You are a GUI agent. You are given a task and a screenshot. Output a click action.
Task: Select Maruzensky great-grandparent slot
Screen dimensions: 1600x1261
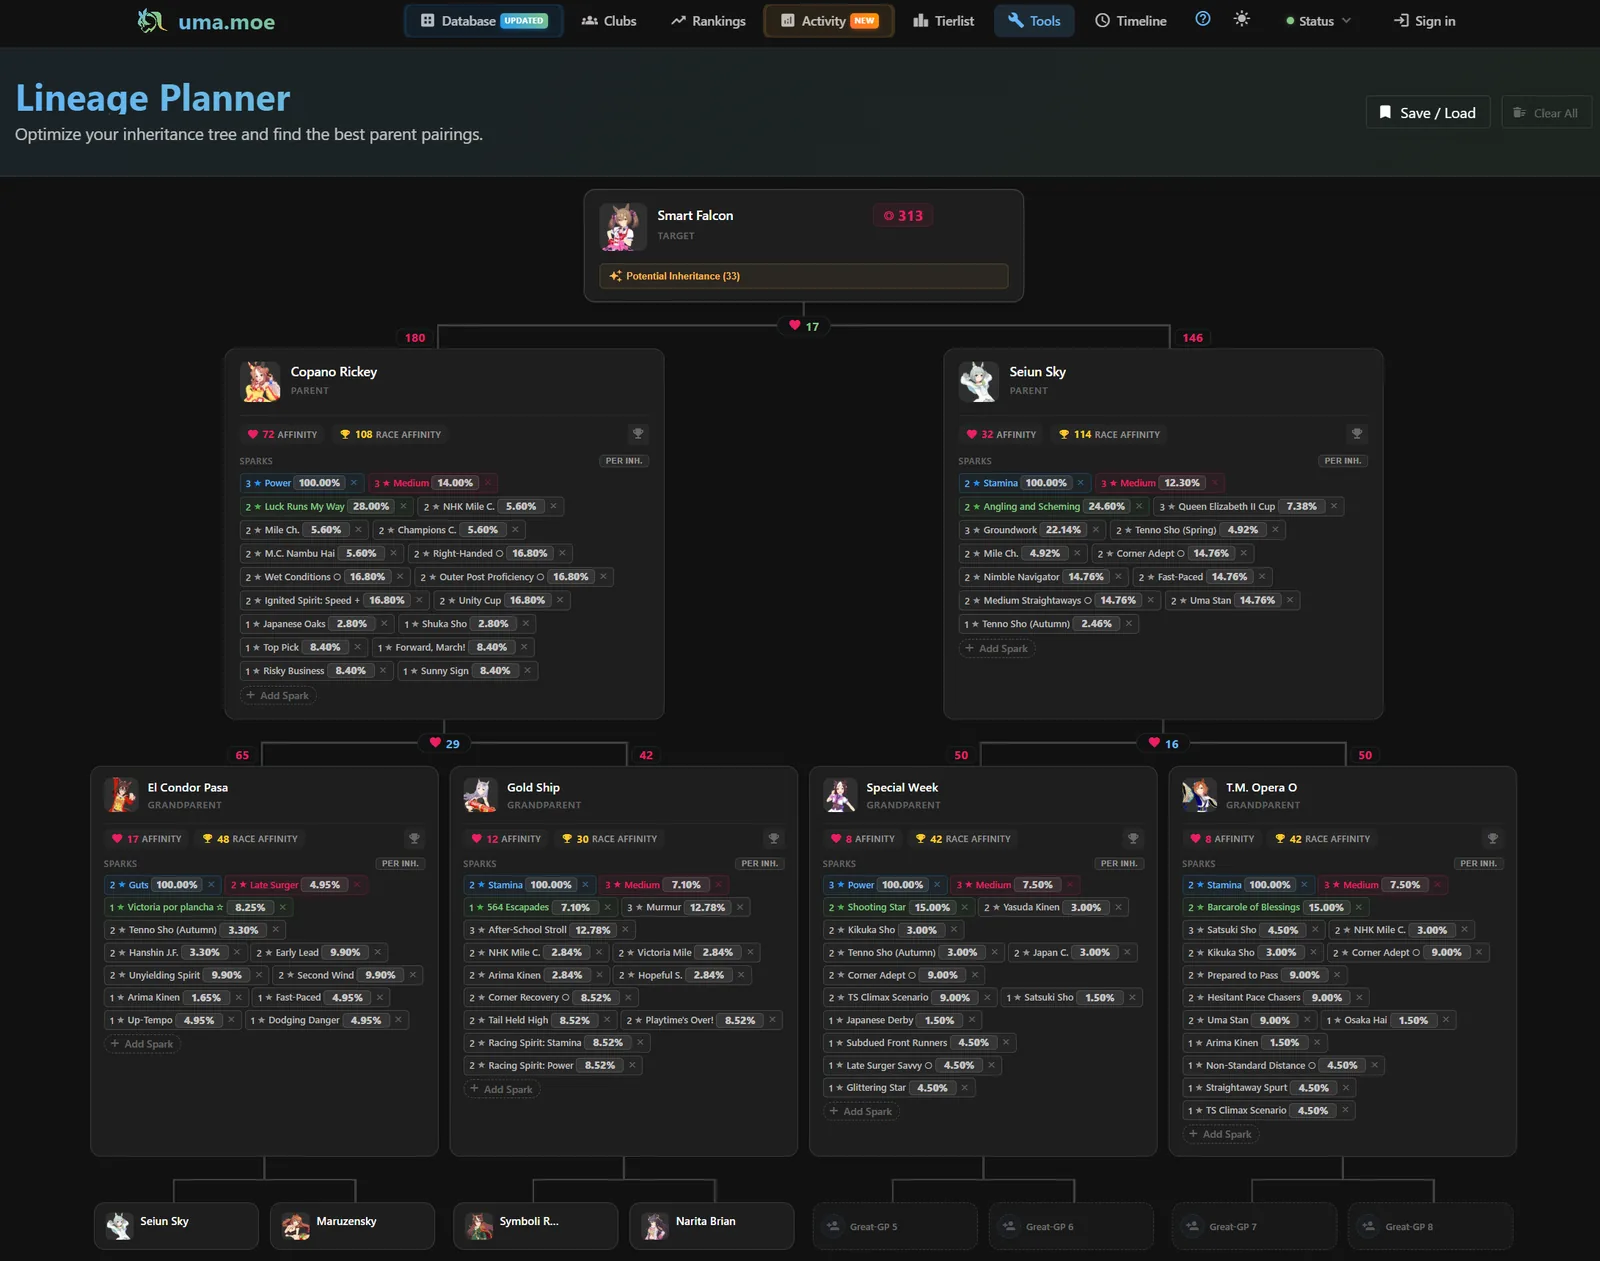(x=352, y=1226)
